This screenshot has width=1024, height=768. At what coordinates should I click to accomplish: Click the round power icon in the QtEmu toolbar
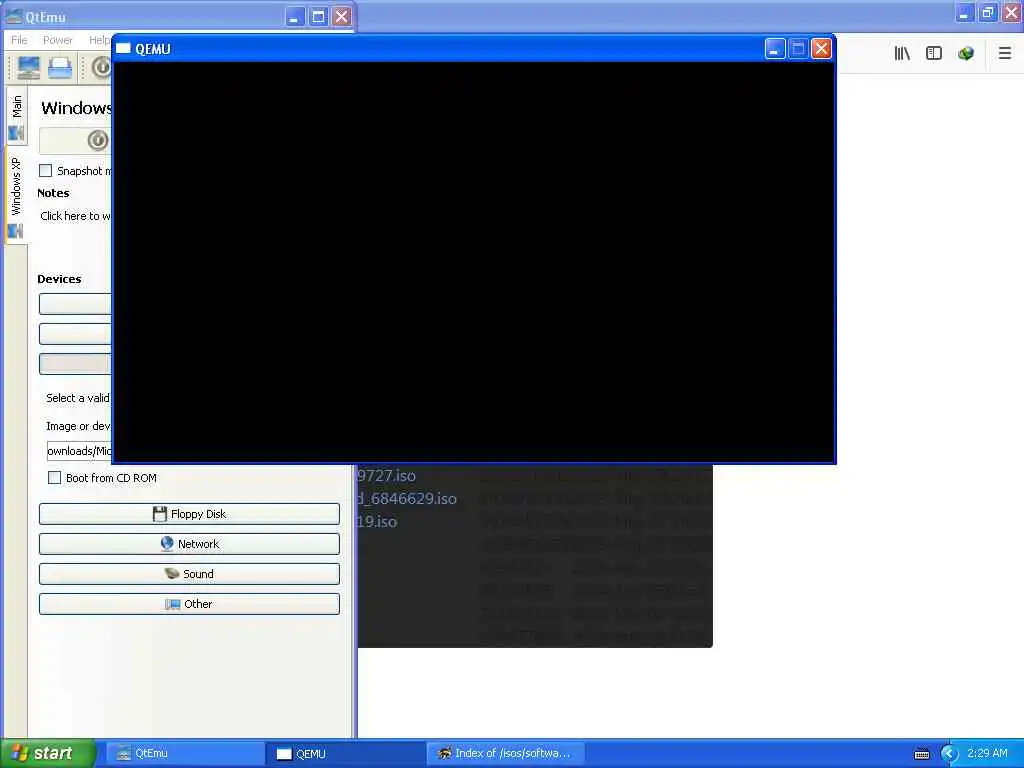coord(101,67)
